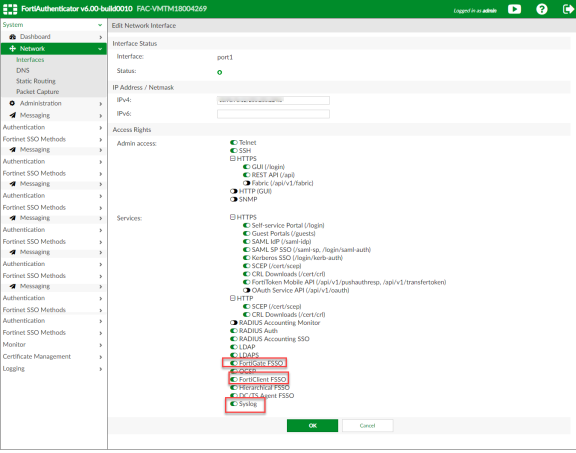Viewport: 576px width, 453px height.
Task: Expand the Administration menu arrow
Action: coord(101,104)
